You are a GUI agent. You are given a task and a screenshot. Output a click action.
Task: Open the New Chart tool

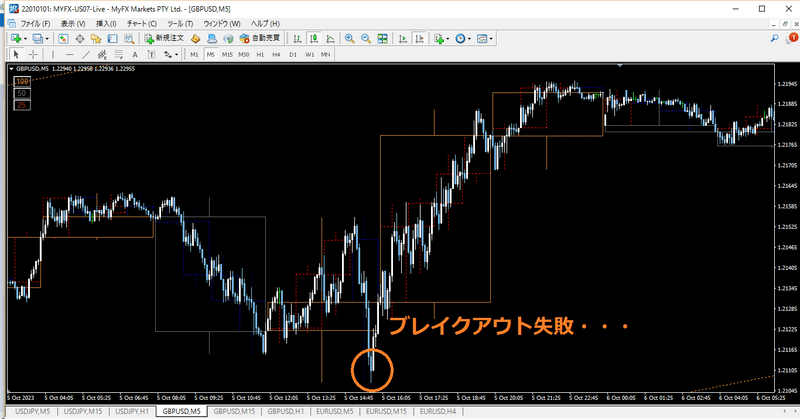pyautogui.click(x=15, y=38)
